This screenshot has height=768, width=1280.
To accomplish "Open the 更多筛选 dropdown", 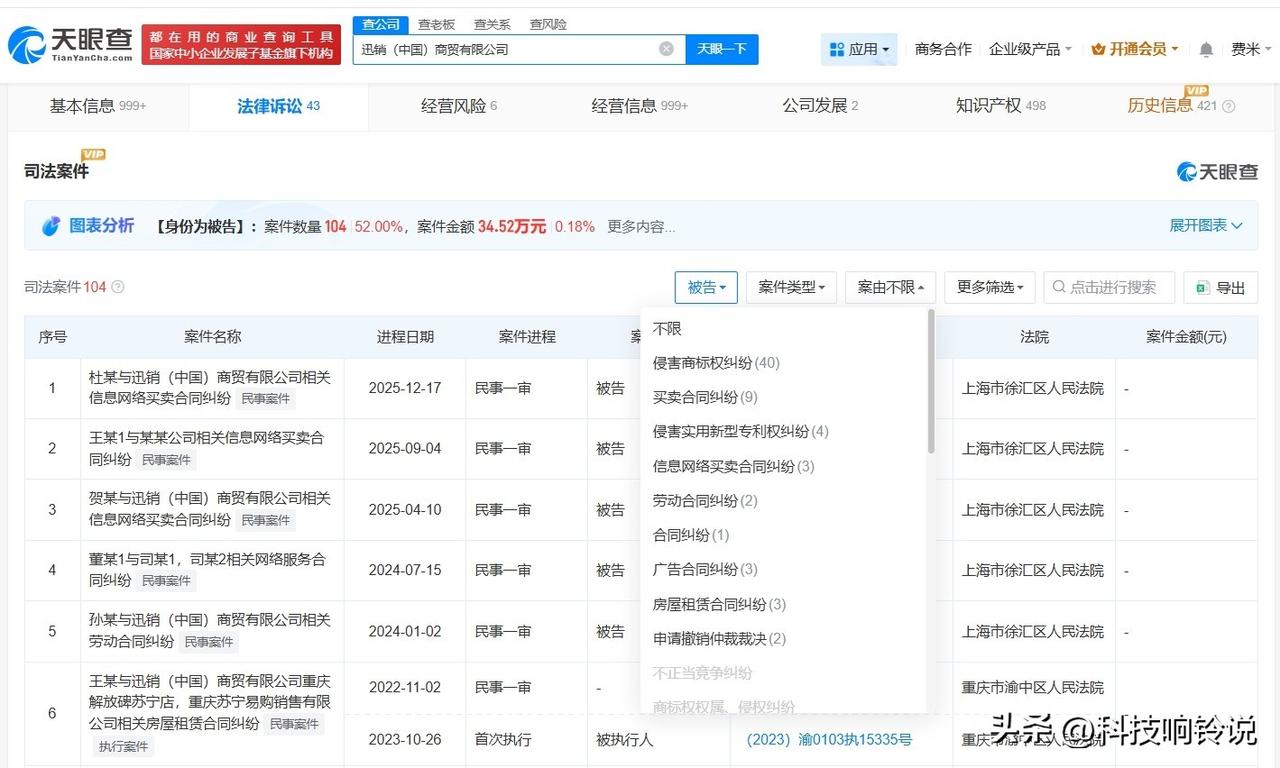I will coord(988,287).
